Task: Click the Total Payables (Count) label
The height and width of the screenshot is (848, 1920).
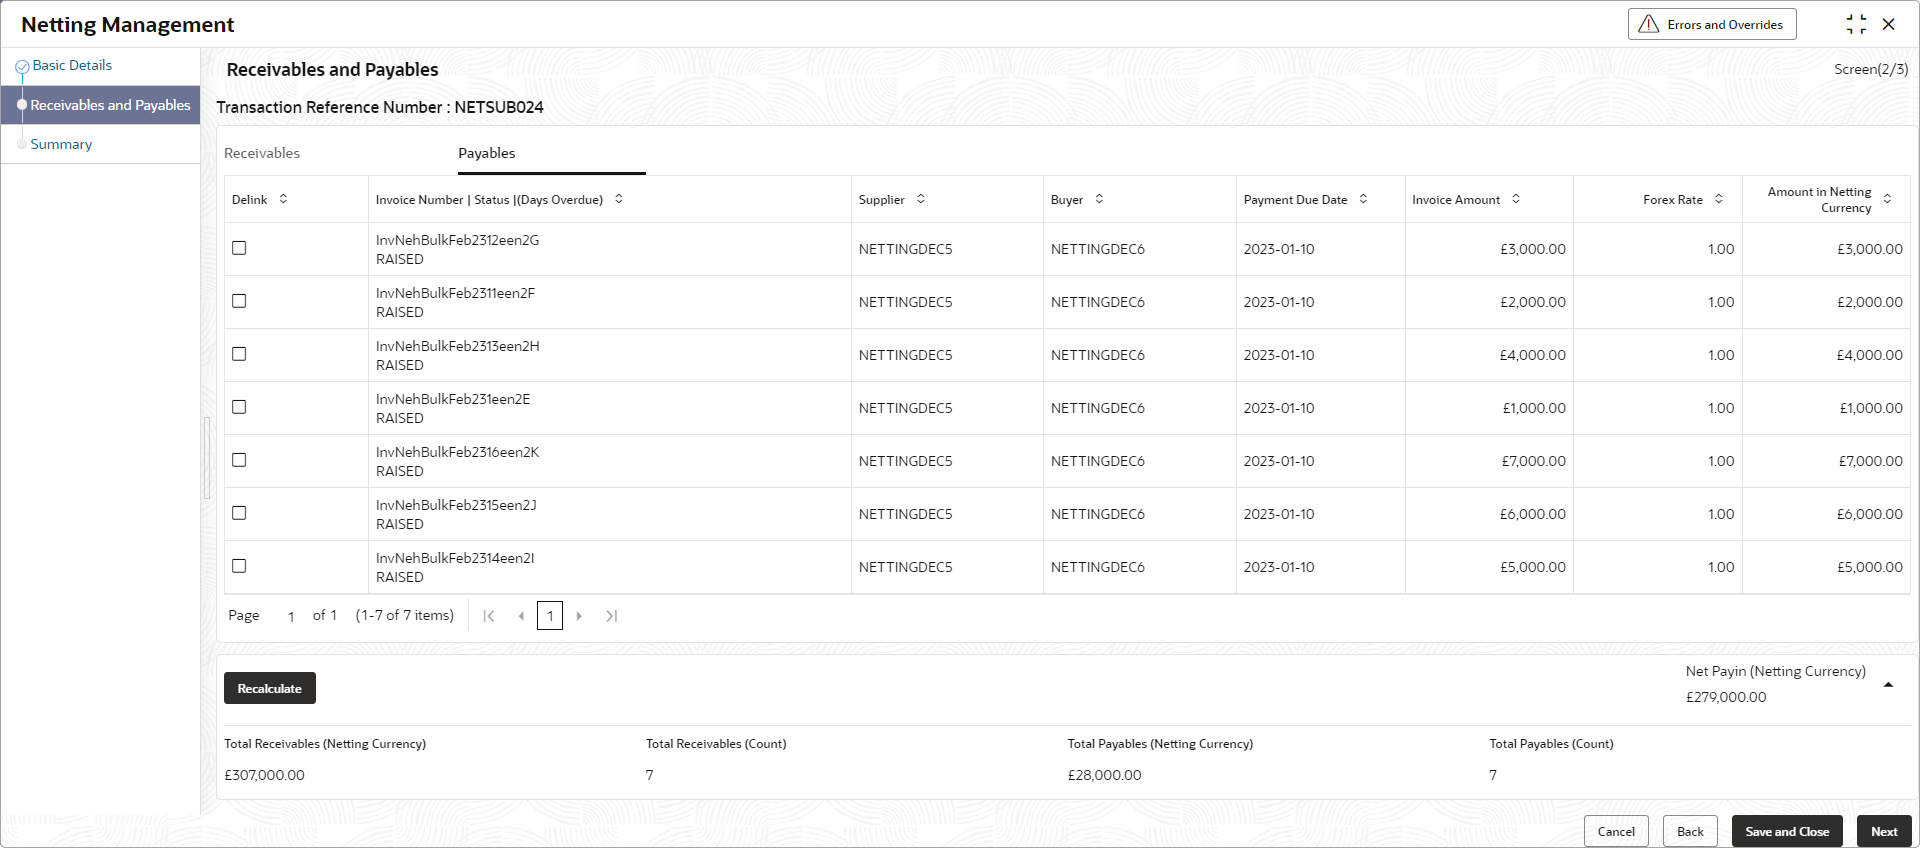Action: tap(1551, 744)
